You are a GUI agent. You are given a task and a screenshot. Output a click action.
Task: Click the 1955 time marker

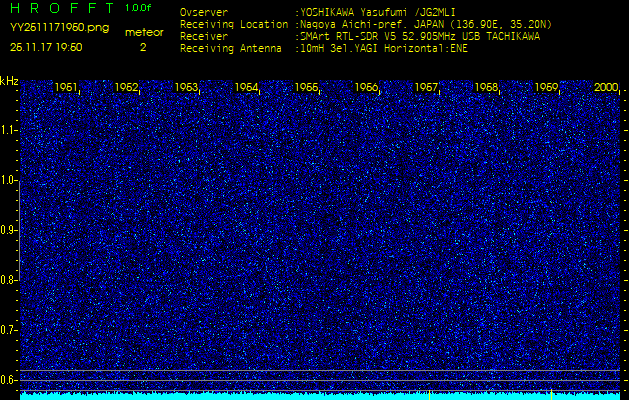(x=307, y=88)
